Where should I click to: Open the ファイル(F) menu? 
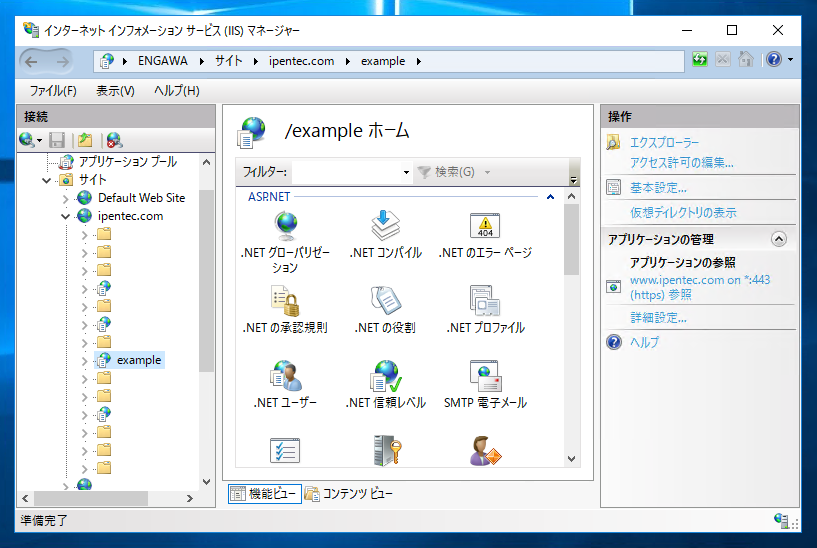(53, 91)
